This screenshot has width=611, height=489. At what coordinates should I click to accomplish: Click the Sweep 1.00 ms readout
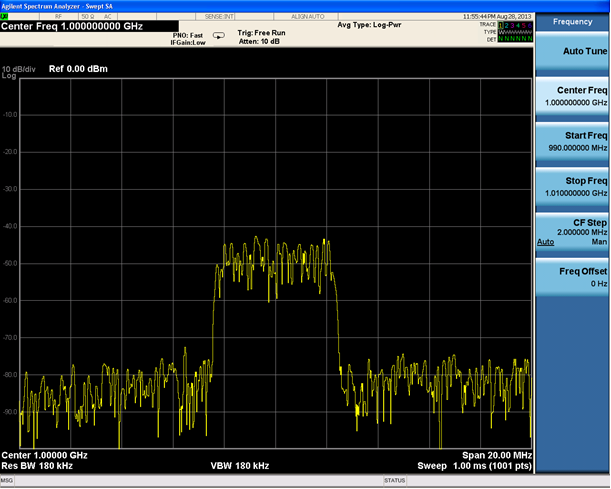pos(473,466)
